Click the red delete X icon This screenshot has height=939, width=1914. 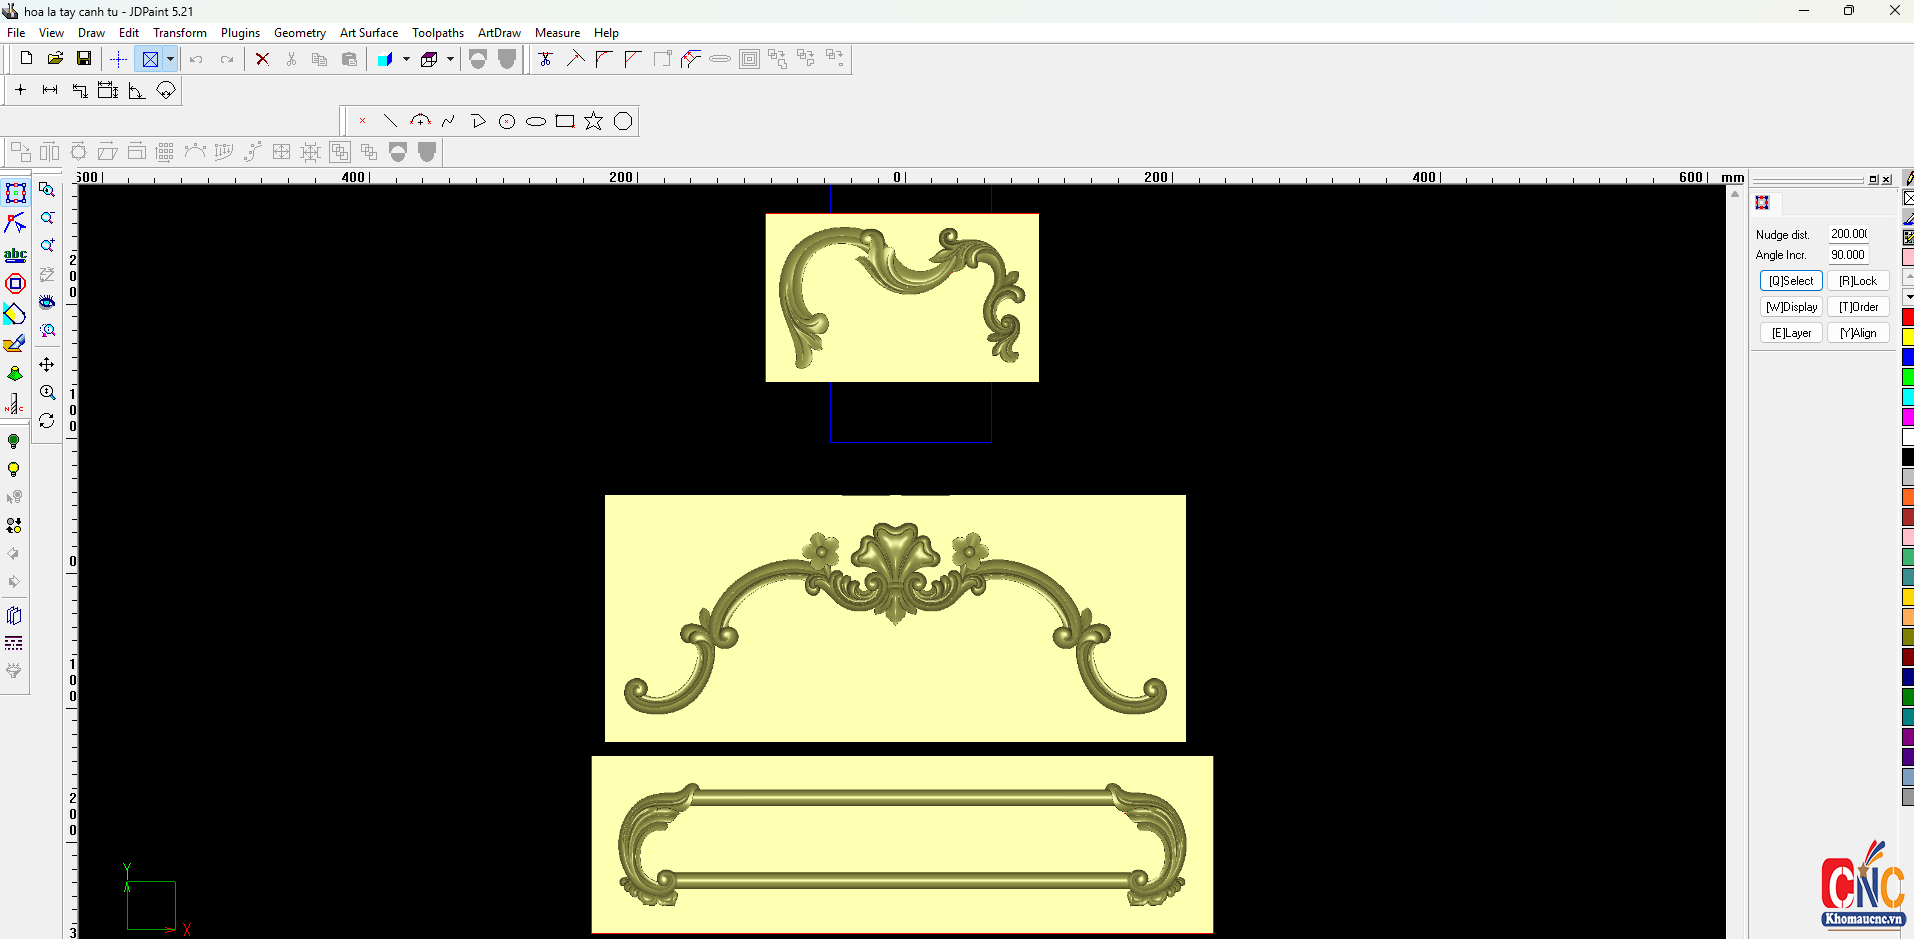click(x=262, y=59)
